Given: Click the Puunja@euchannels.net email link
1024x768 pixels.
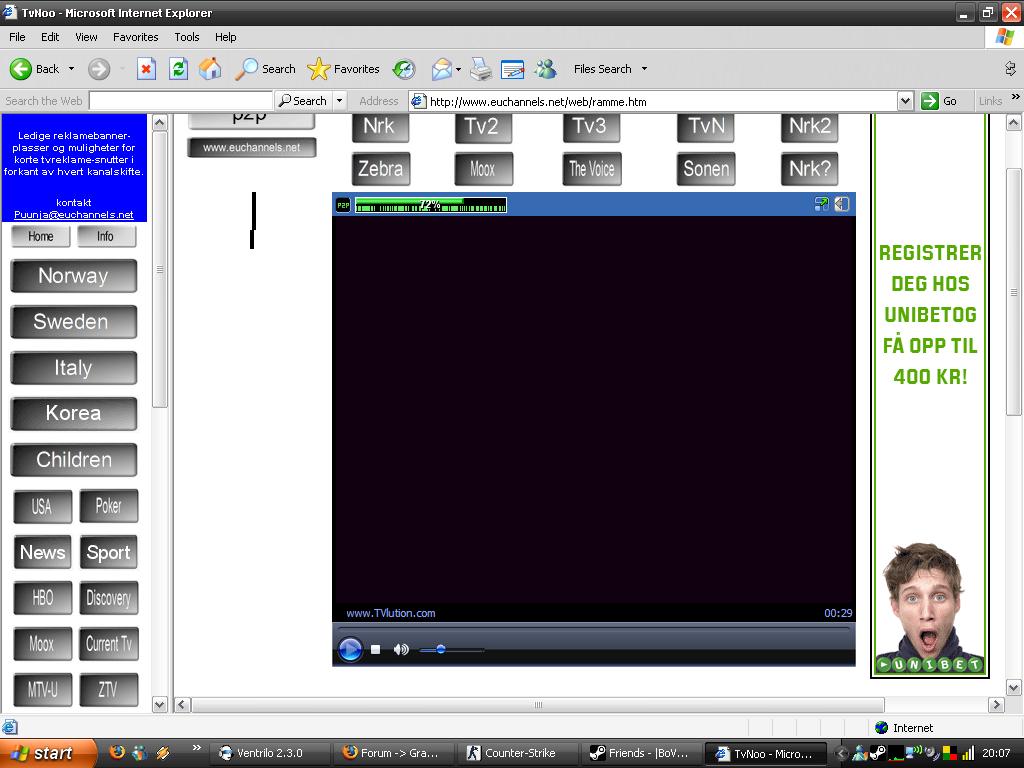Looking at the screenshot, I should 74,214.
